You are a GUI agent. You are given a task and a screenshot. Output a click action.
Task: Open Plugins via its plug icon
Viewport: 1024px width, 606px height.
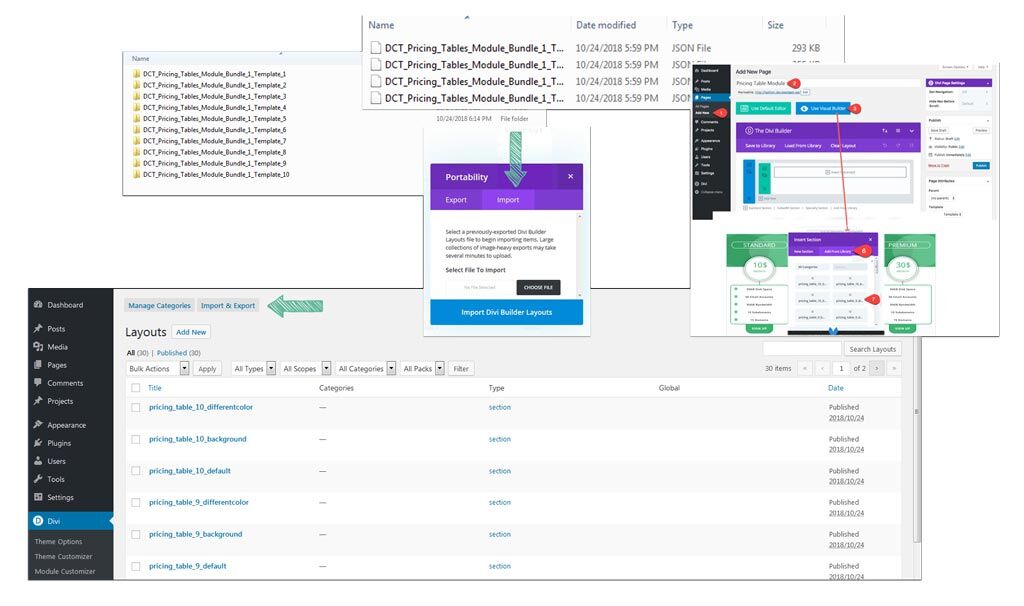click(37, 443)
